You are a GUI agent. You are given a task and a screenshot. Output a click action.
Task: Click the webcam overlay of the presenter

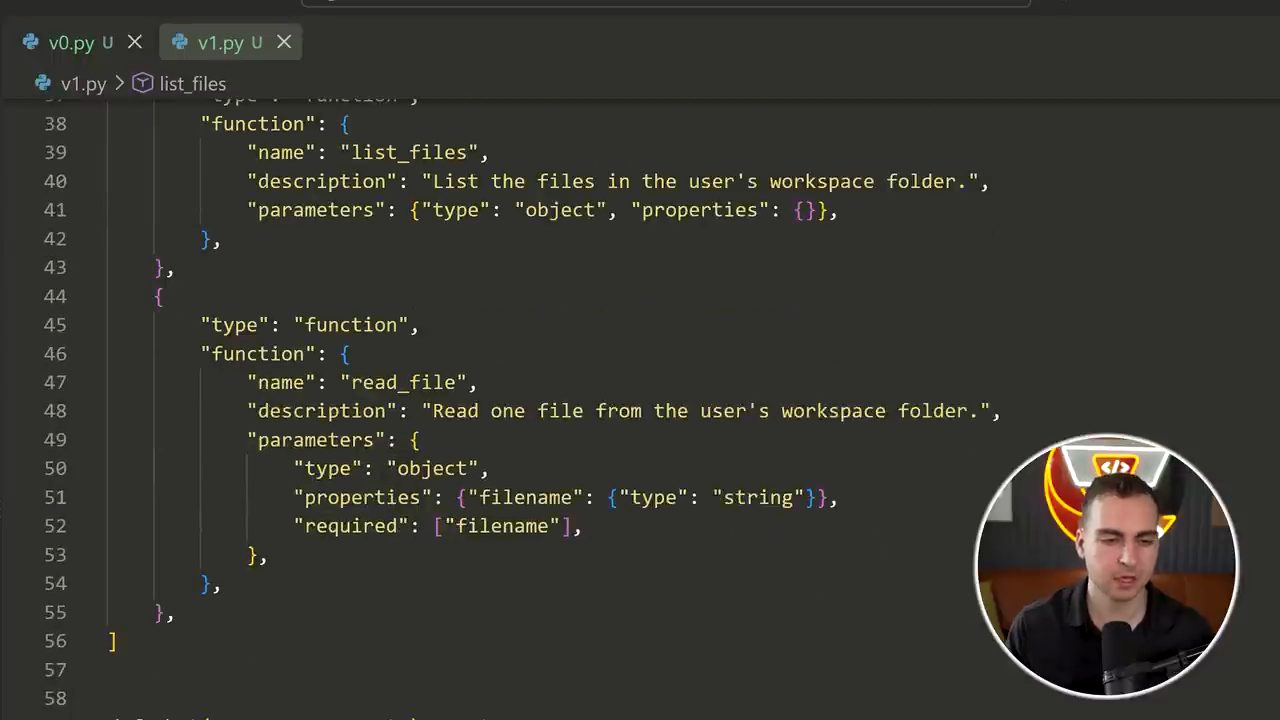(1107, 565)
